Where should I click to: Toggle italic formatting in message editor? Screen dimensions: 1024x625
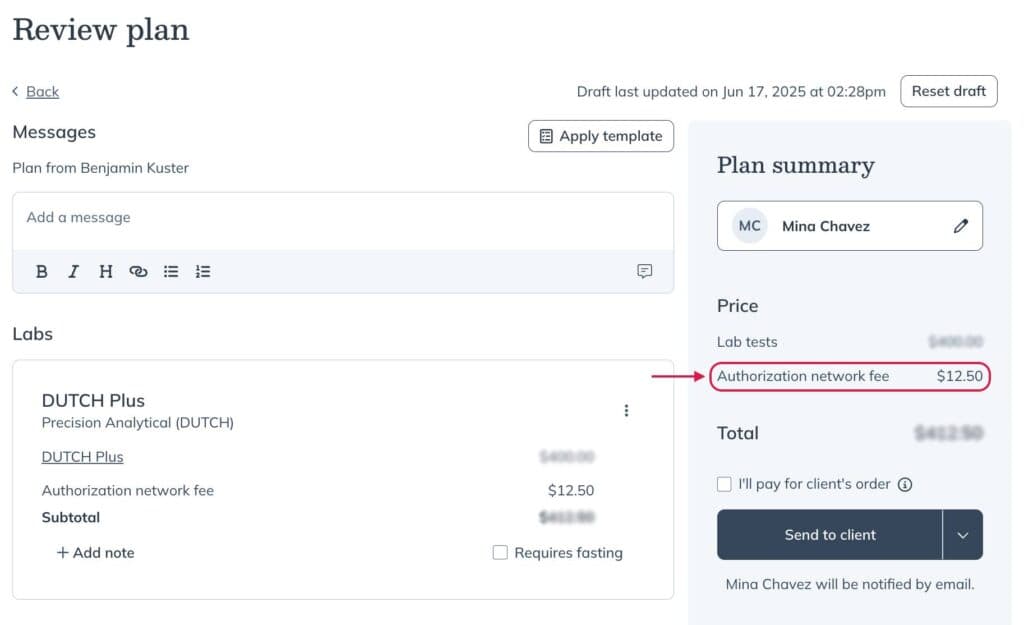point(74,272)
